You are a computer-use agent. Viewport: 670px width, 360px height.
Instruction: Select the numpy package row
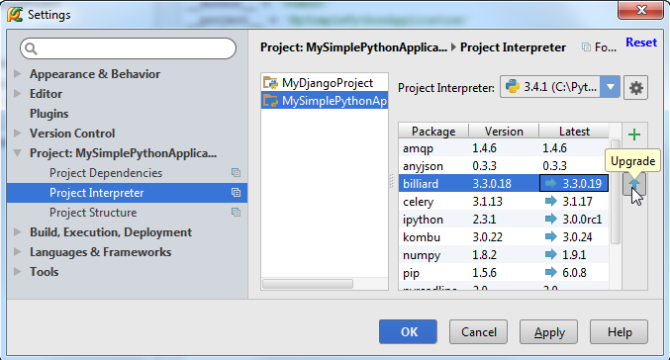coord(503,255)
